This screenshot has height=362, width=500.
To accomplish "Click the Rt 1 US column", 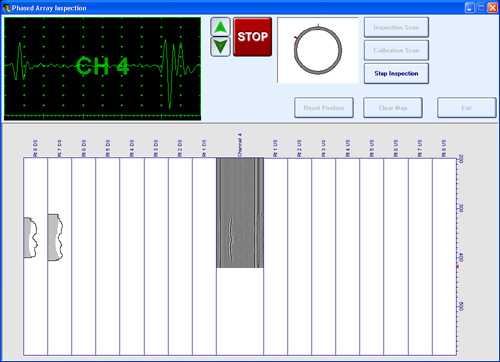I will (x=276, y=256).
